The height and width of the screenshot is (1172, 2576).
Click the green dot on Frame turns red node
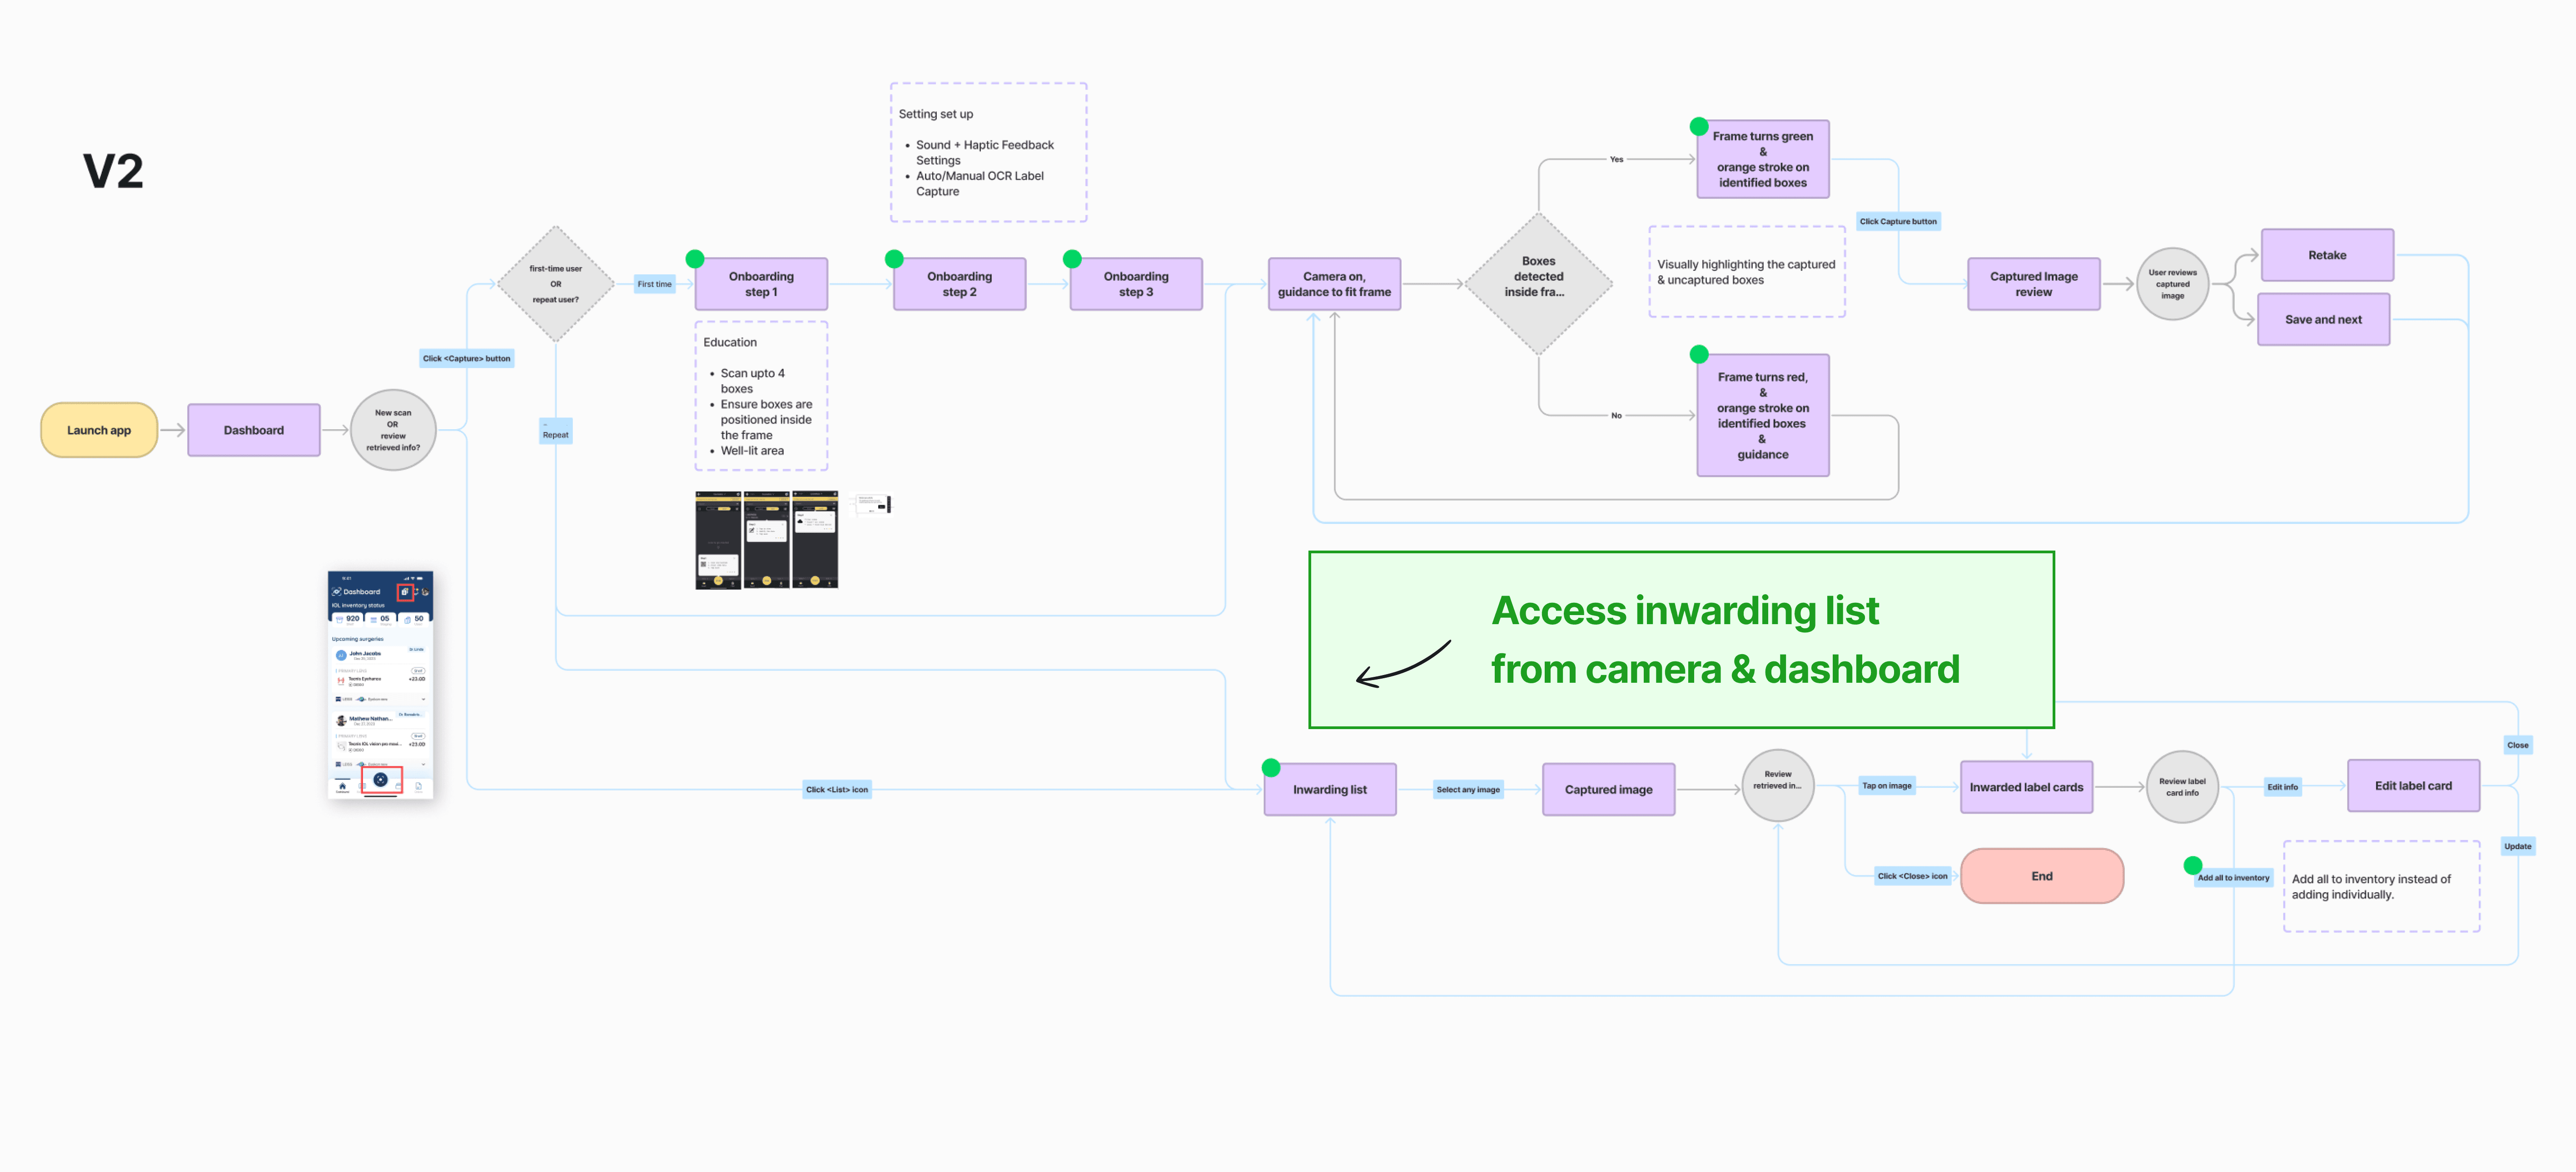point(1699,354)
